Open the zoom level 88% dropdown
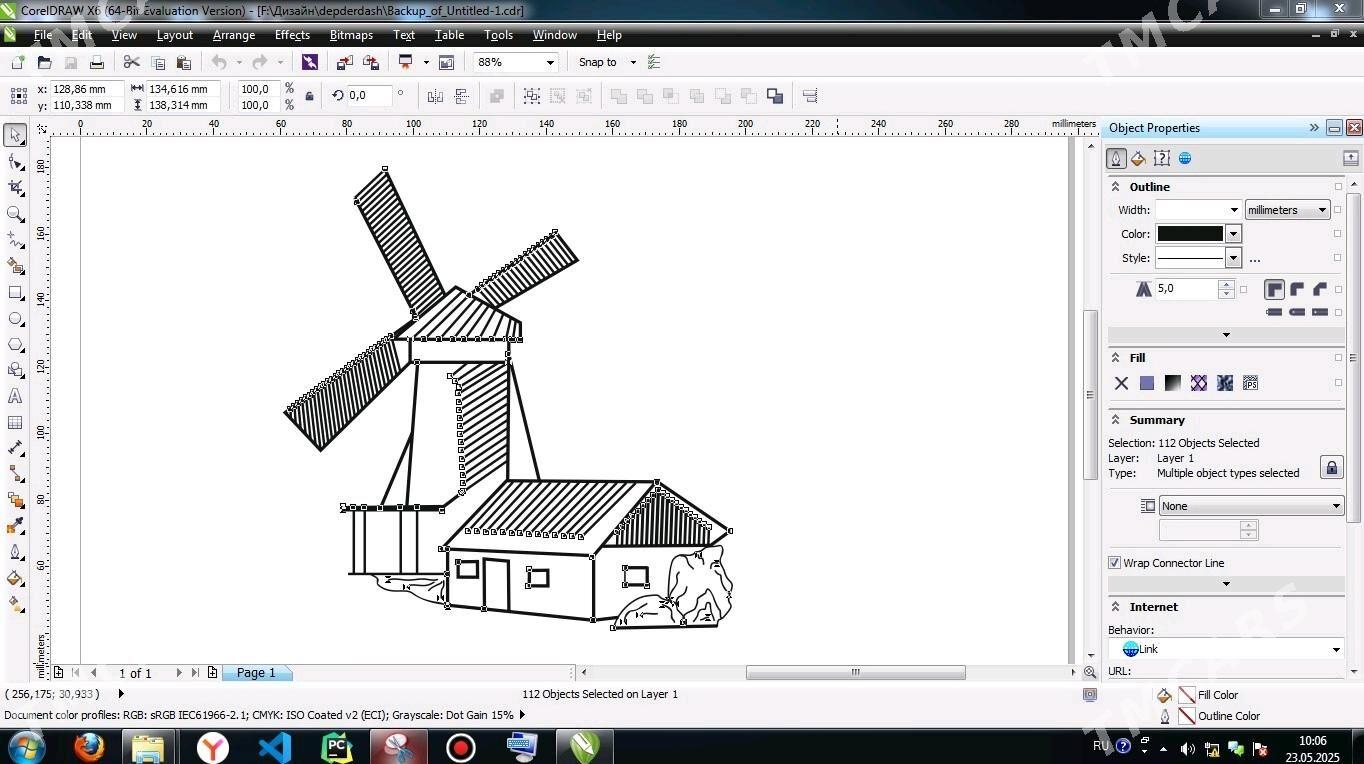 pos(550,62)
